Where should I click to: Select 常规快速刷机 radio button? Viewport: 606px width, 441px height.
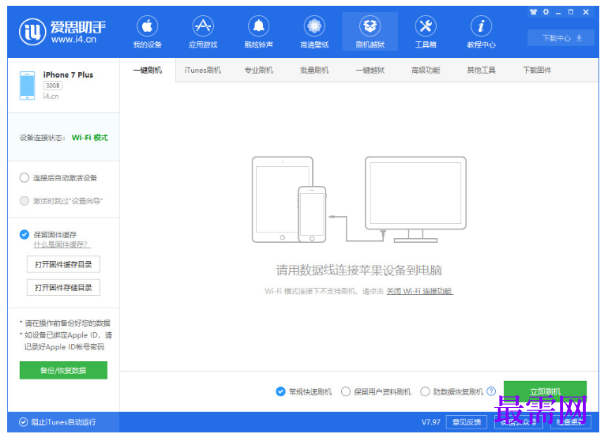281,392
